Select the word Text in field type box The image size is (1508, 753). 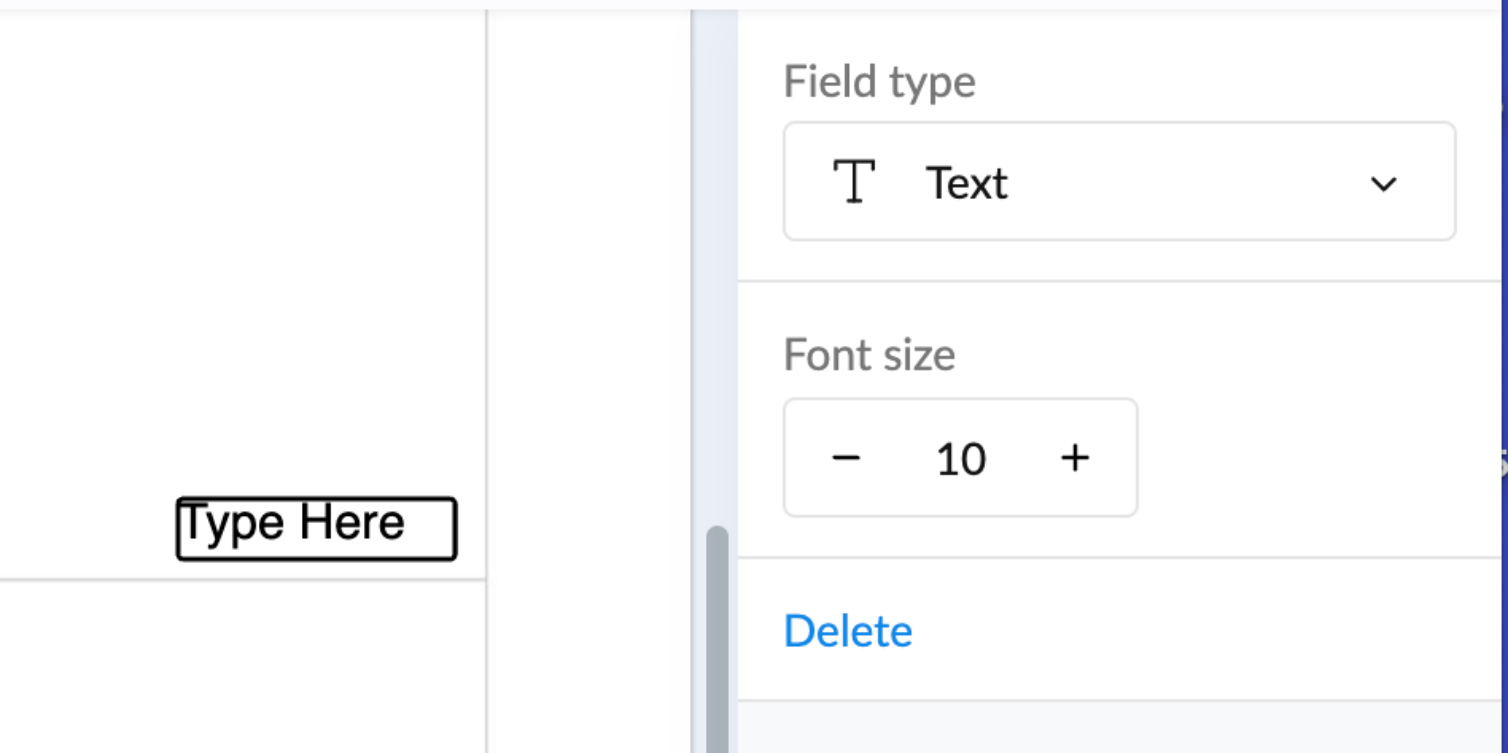(x=966, y=183)
